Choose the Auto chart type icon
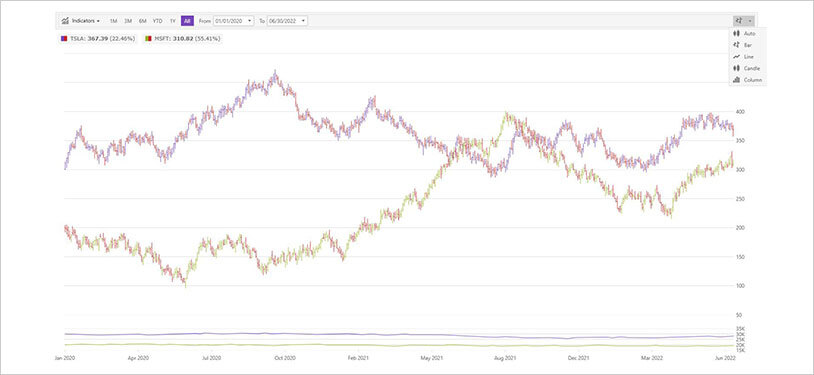The height and width of the screenshot is (375, 814). [736, 33]
